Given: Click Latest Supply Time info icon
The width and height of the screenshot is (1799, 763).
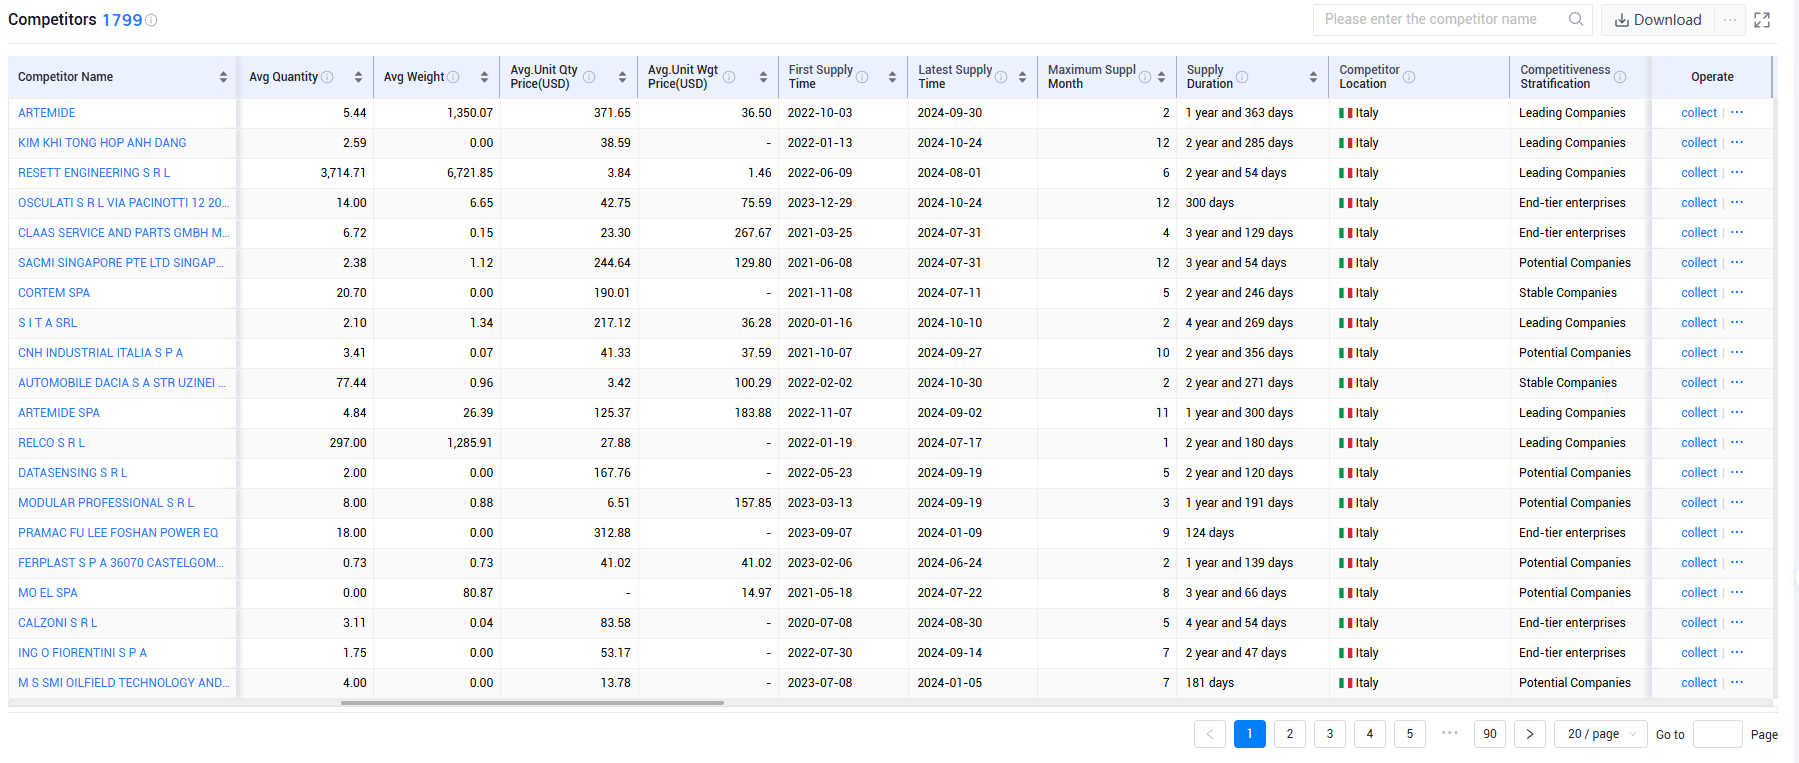Looking at the screenshot, I should pyautogui.click(x=1001, y=77).
